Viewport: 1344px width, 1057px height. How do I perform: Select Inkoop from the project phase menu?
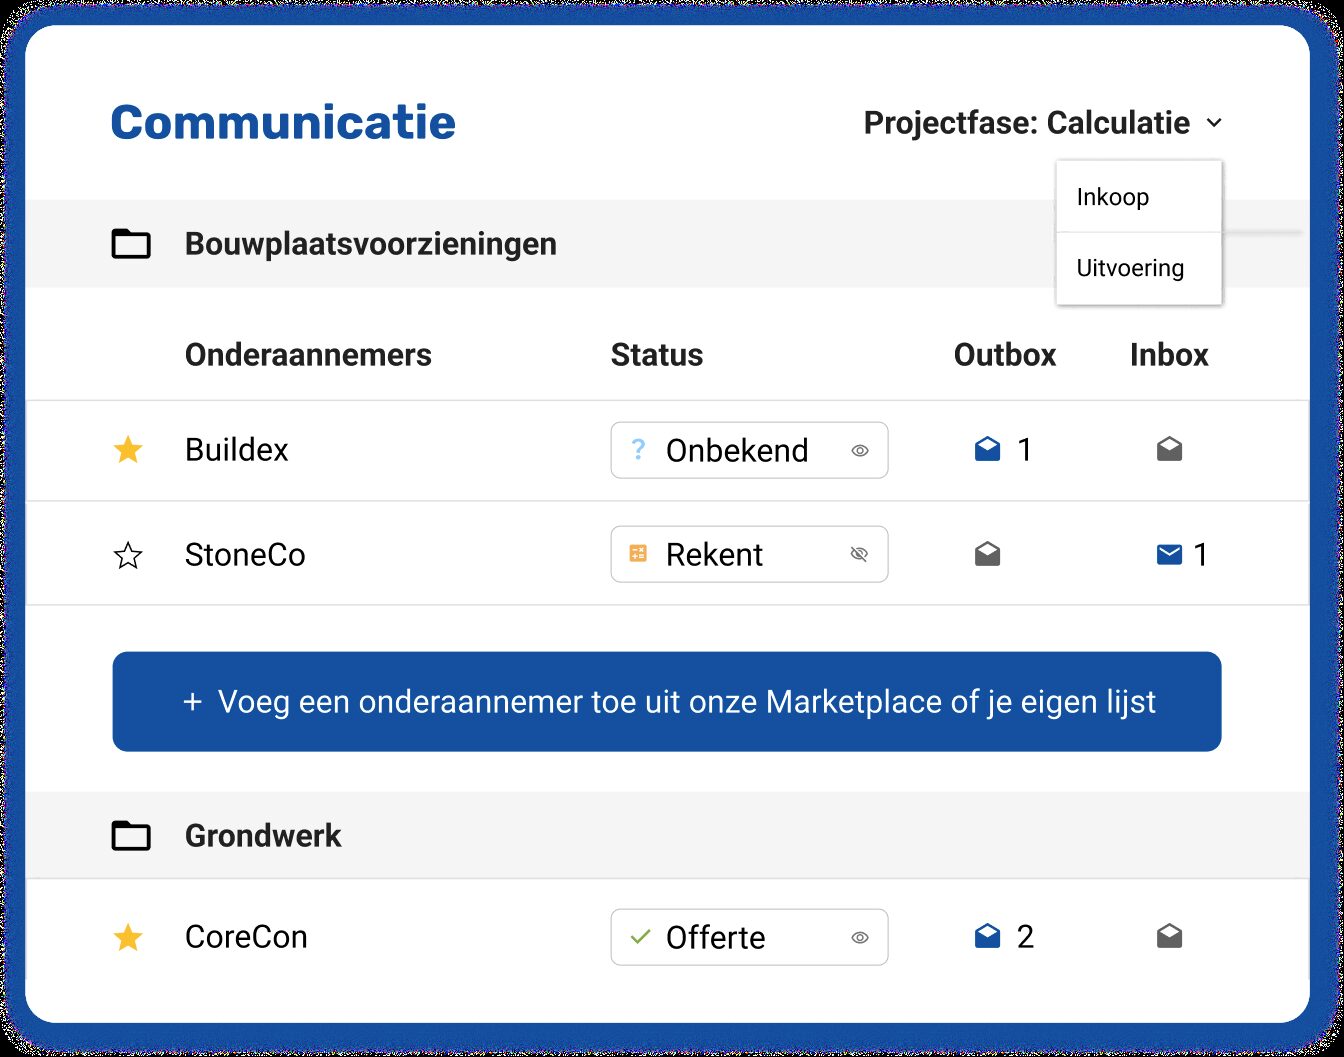click(1139, 197)
